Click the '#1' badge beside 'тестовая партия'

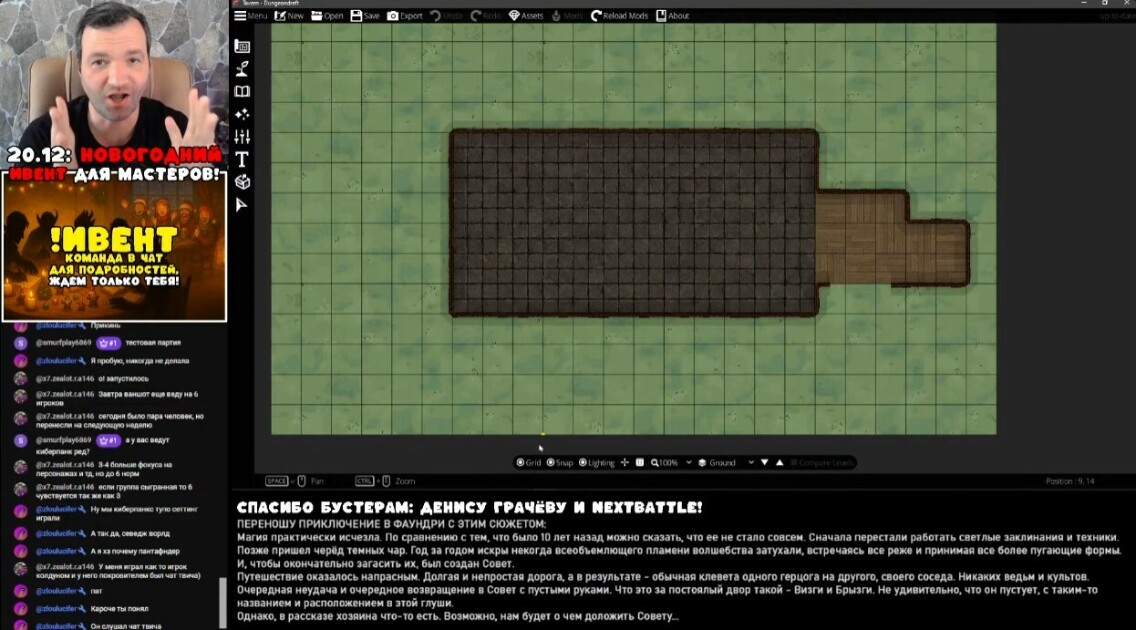[x=109, y=343]
